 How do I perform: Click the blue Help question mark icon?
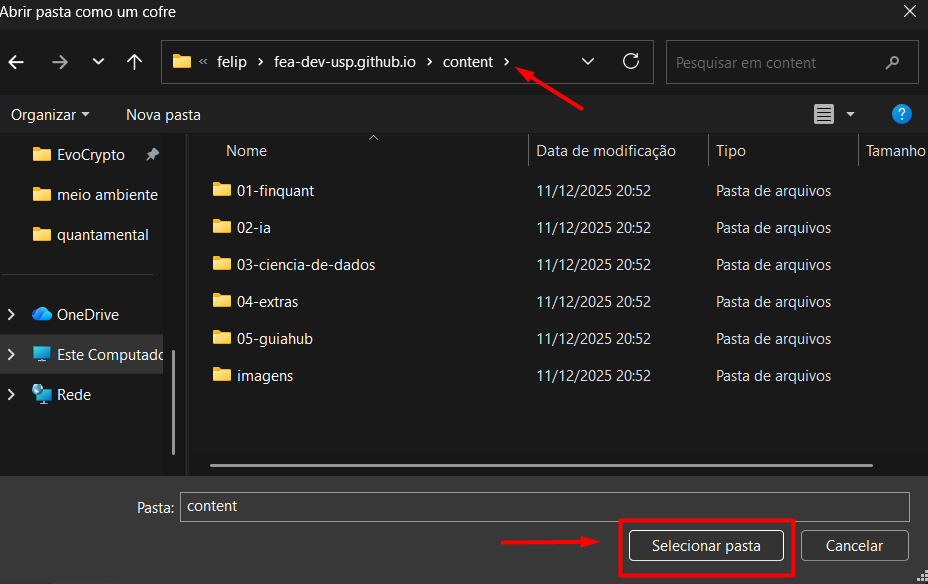tap(901, 114)
